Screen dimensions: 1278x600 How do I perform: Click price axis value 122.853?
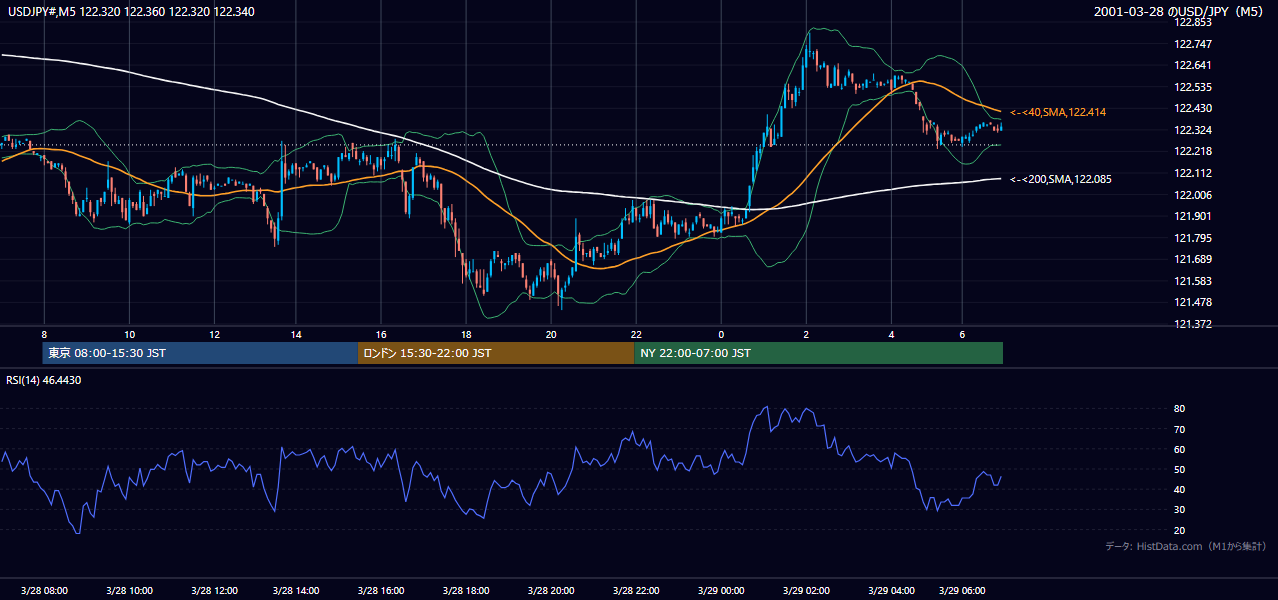1193,22
